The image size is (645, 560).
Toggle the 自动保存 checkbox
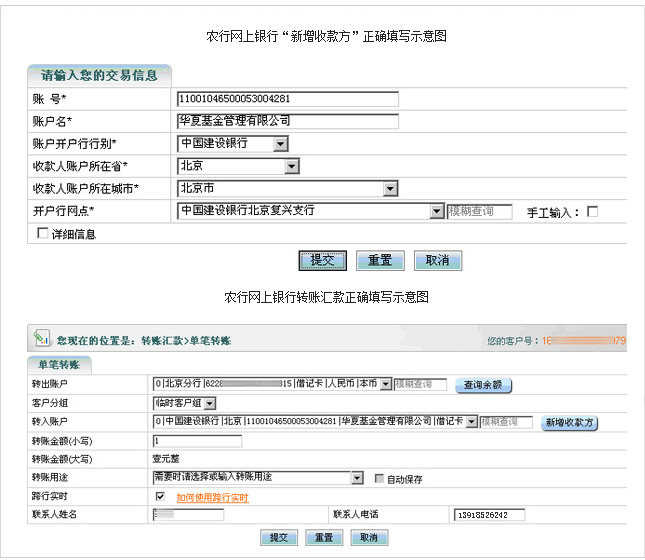[379, 479]
